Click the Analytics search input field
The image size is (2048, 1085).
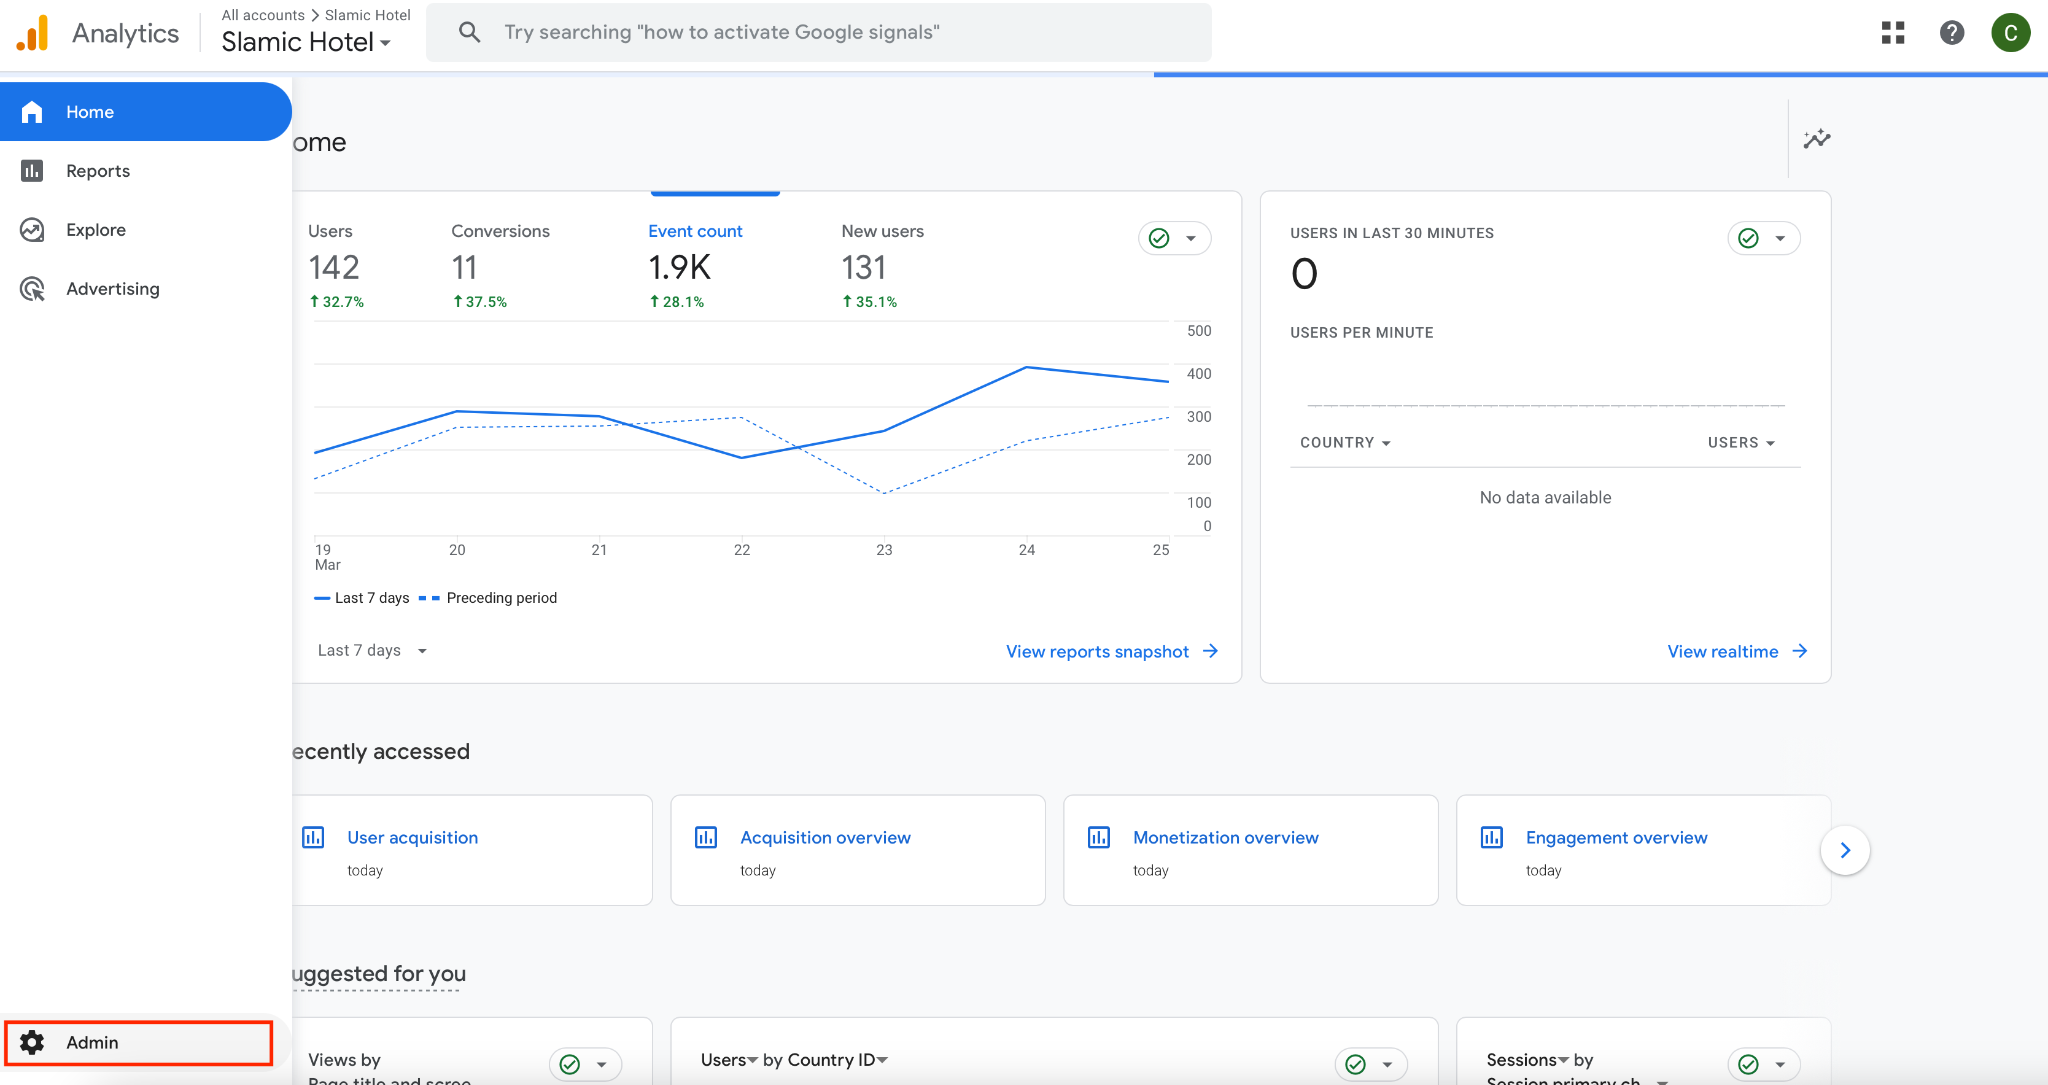[x=820, y=32]
